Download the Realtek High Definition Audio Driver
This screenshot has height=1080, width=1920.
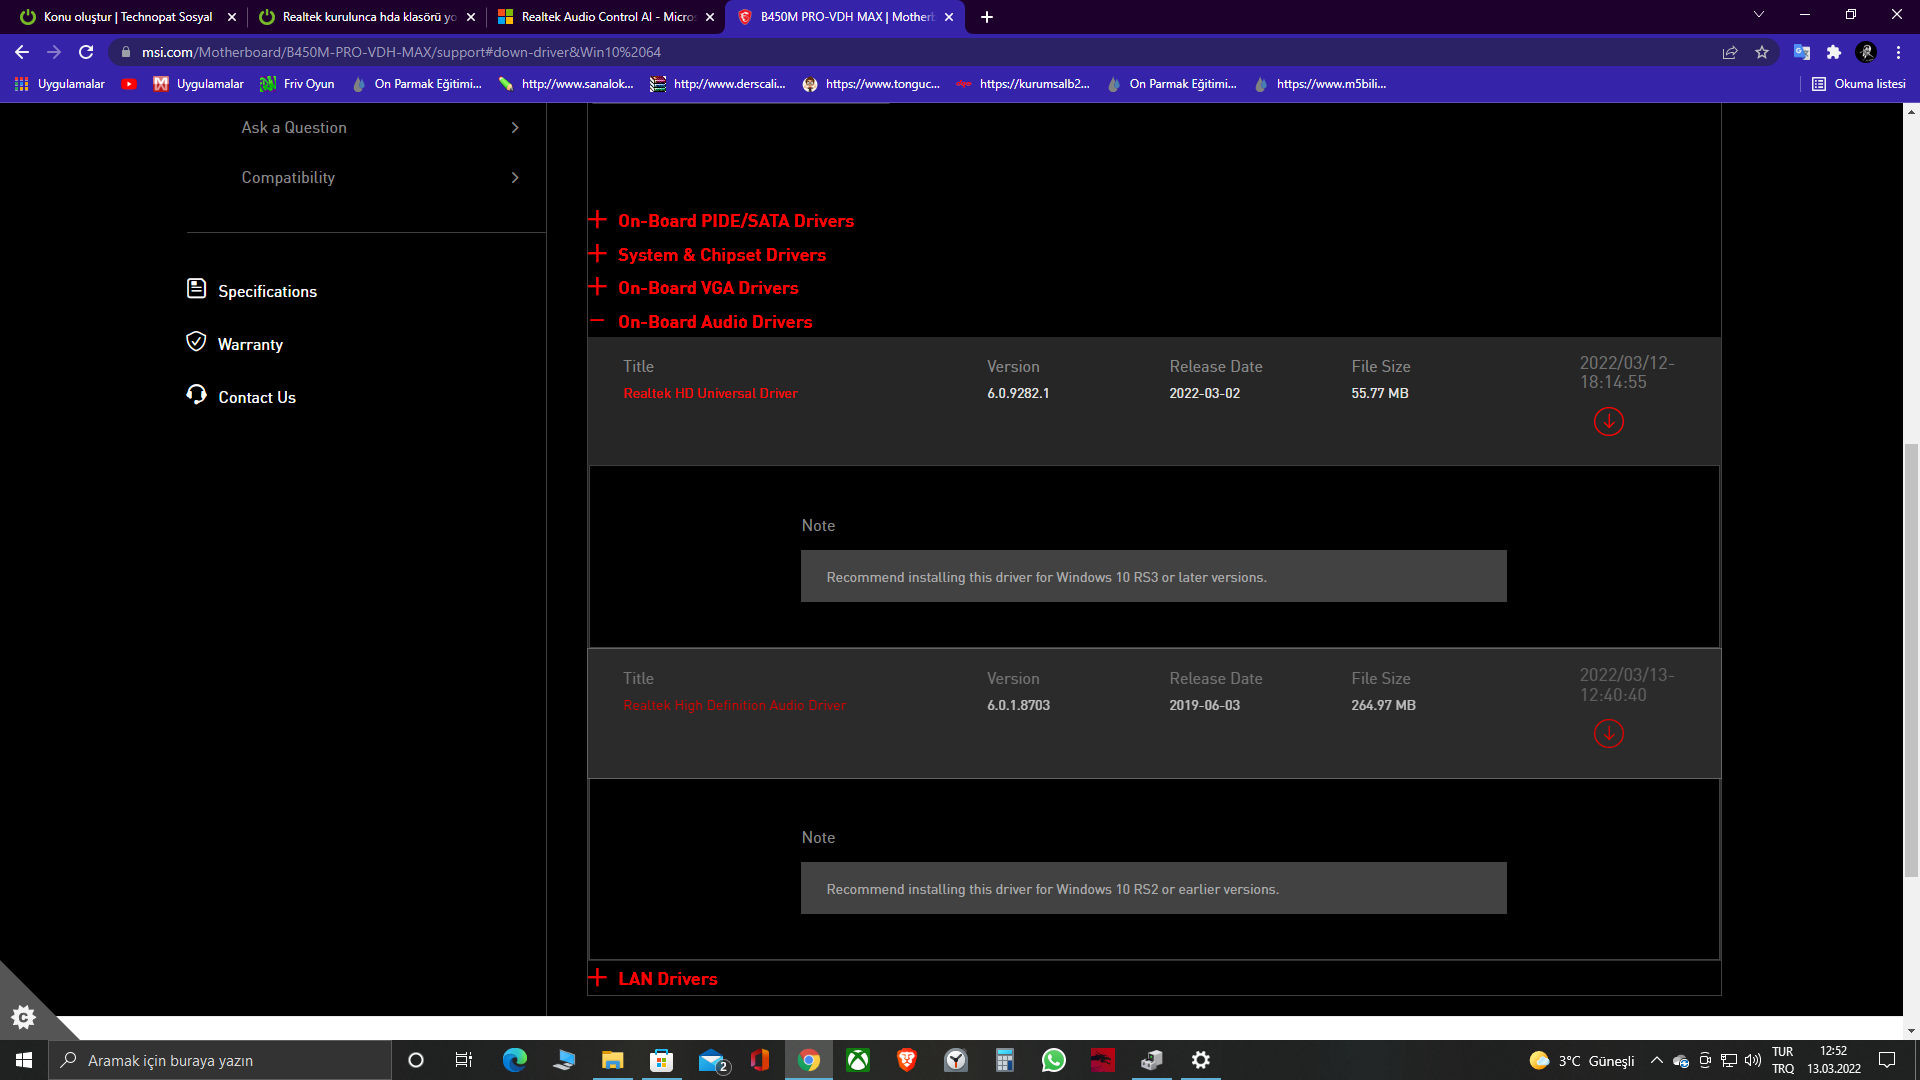coord(1608,734)
